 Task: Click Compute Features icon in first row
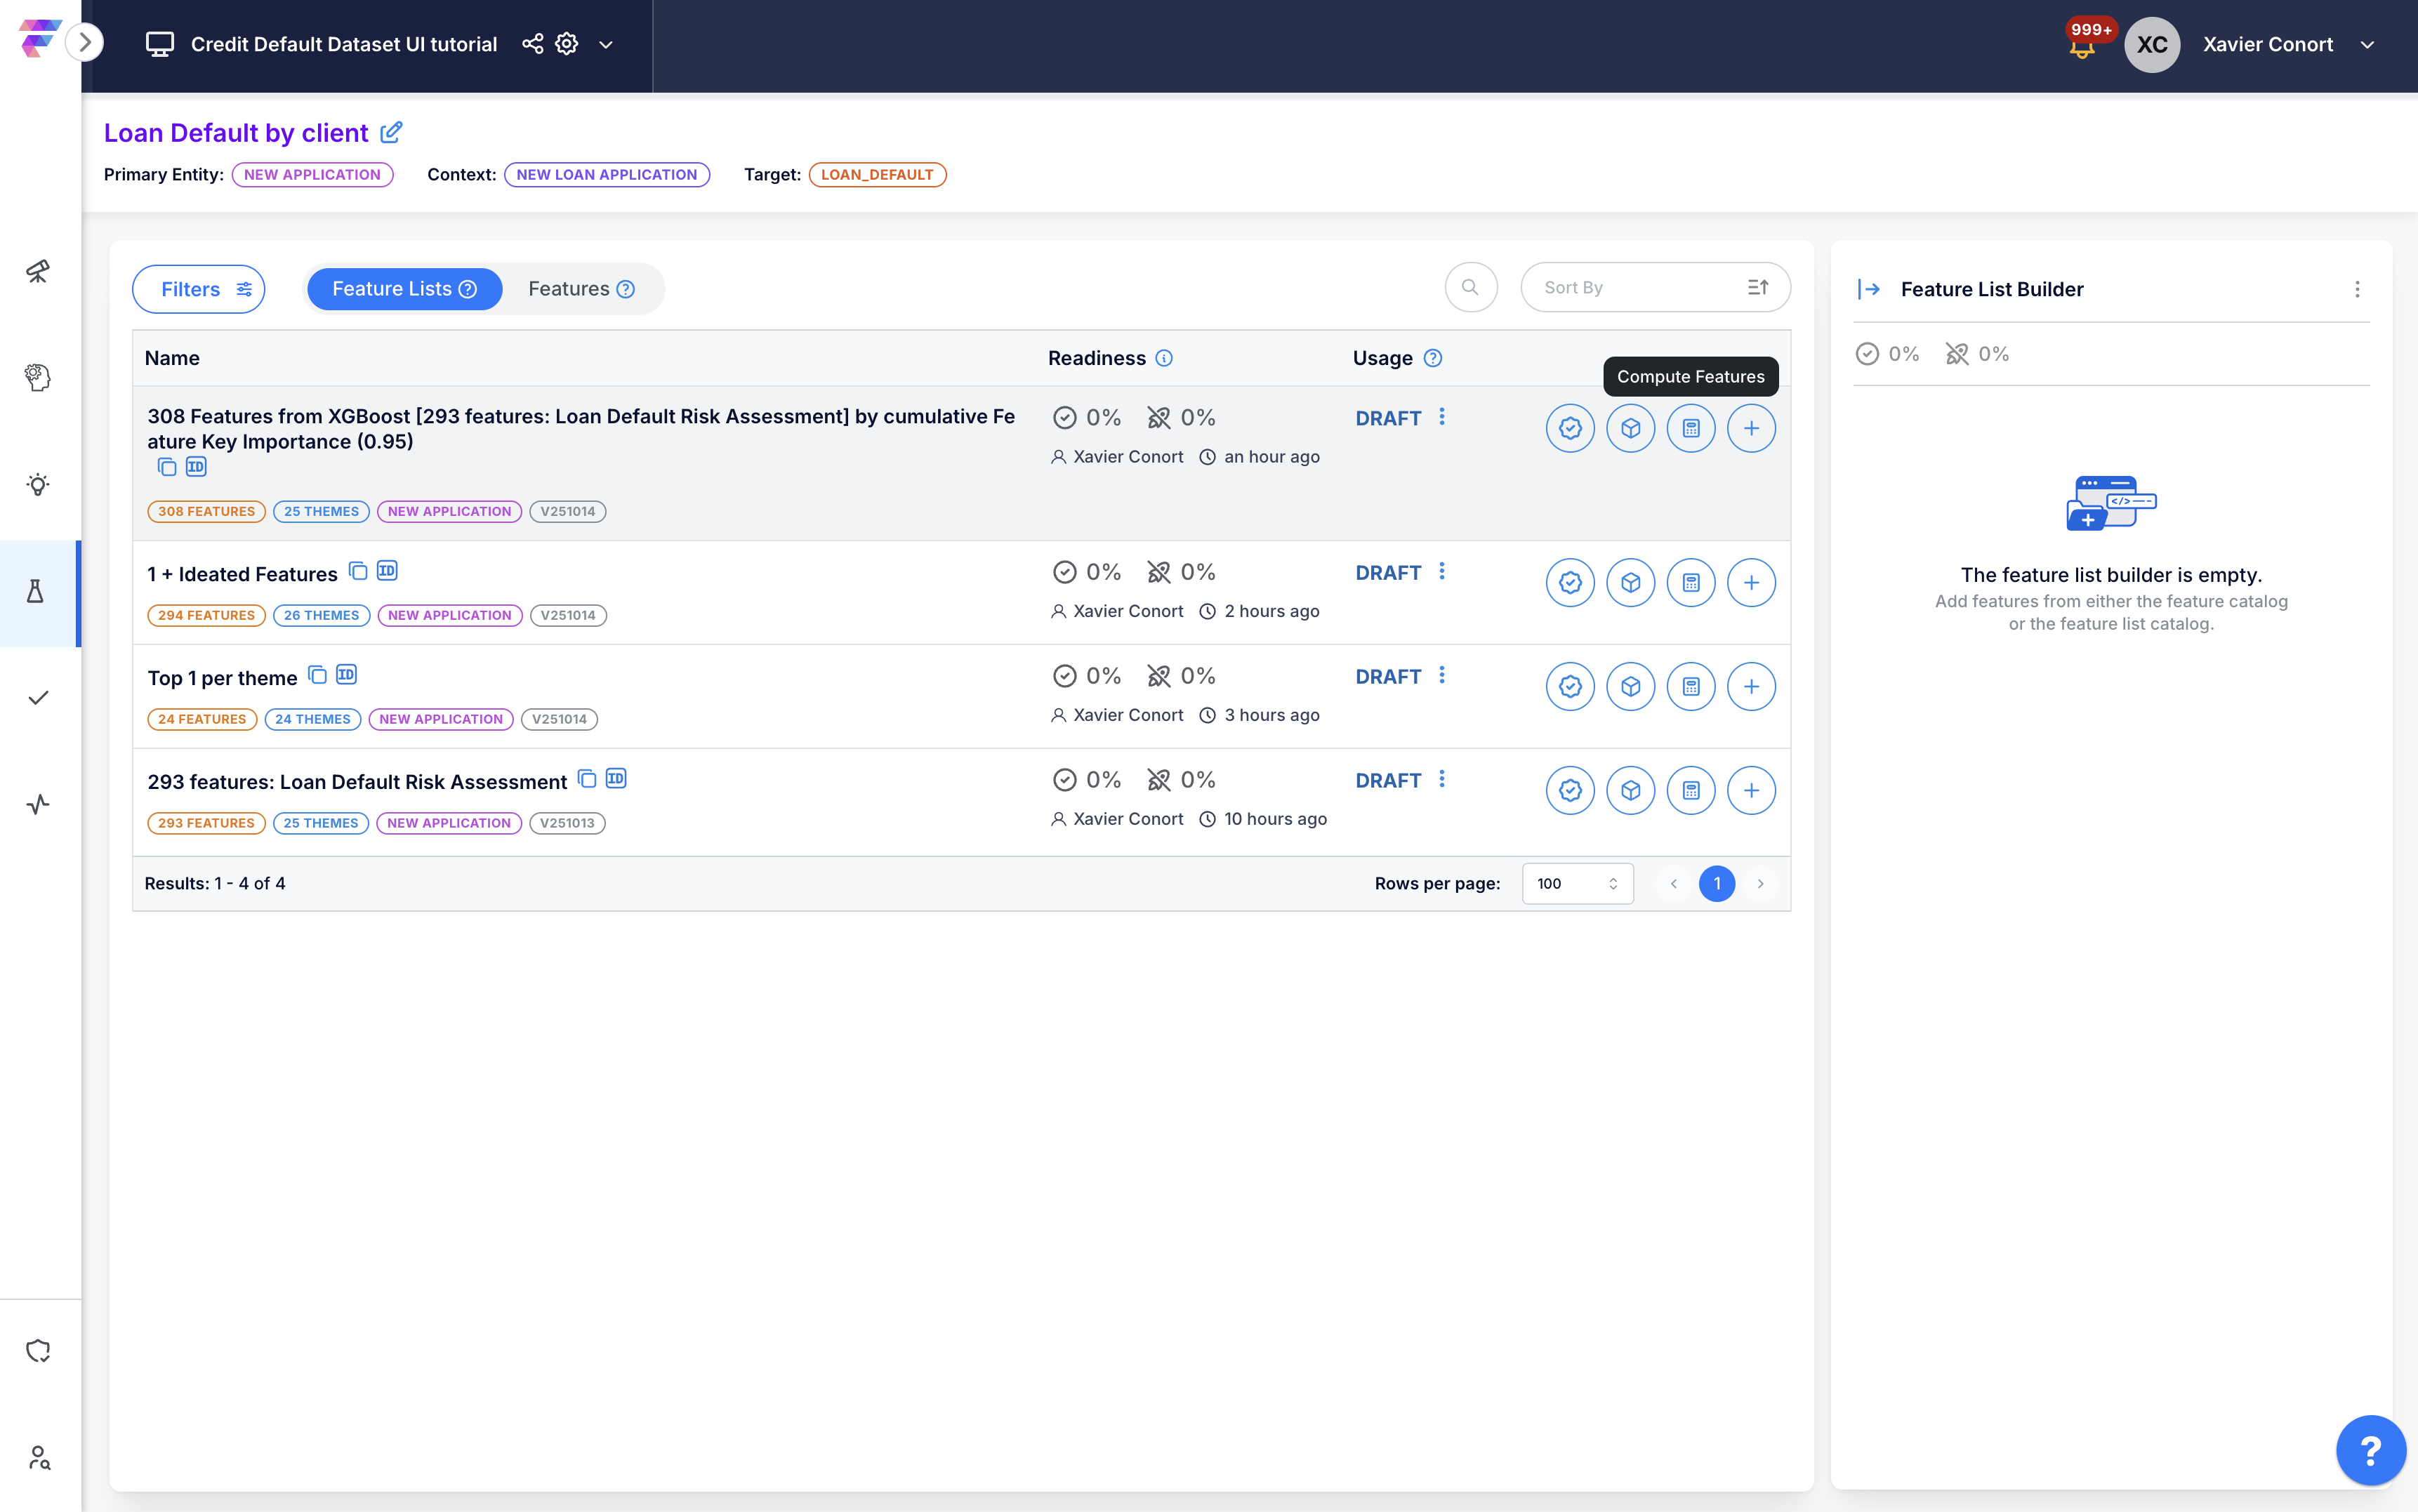tap(1690, 428)
